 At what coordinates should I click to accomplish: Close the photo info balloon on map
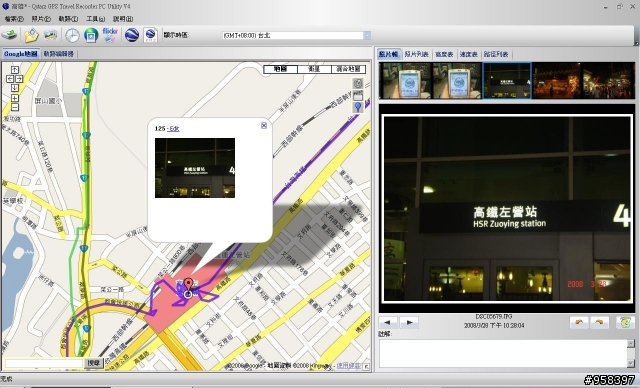tap(264, 126)
